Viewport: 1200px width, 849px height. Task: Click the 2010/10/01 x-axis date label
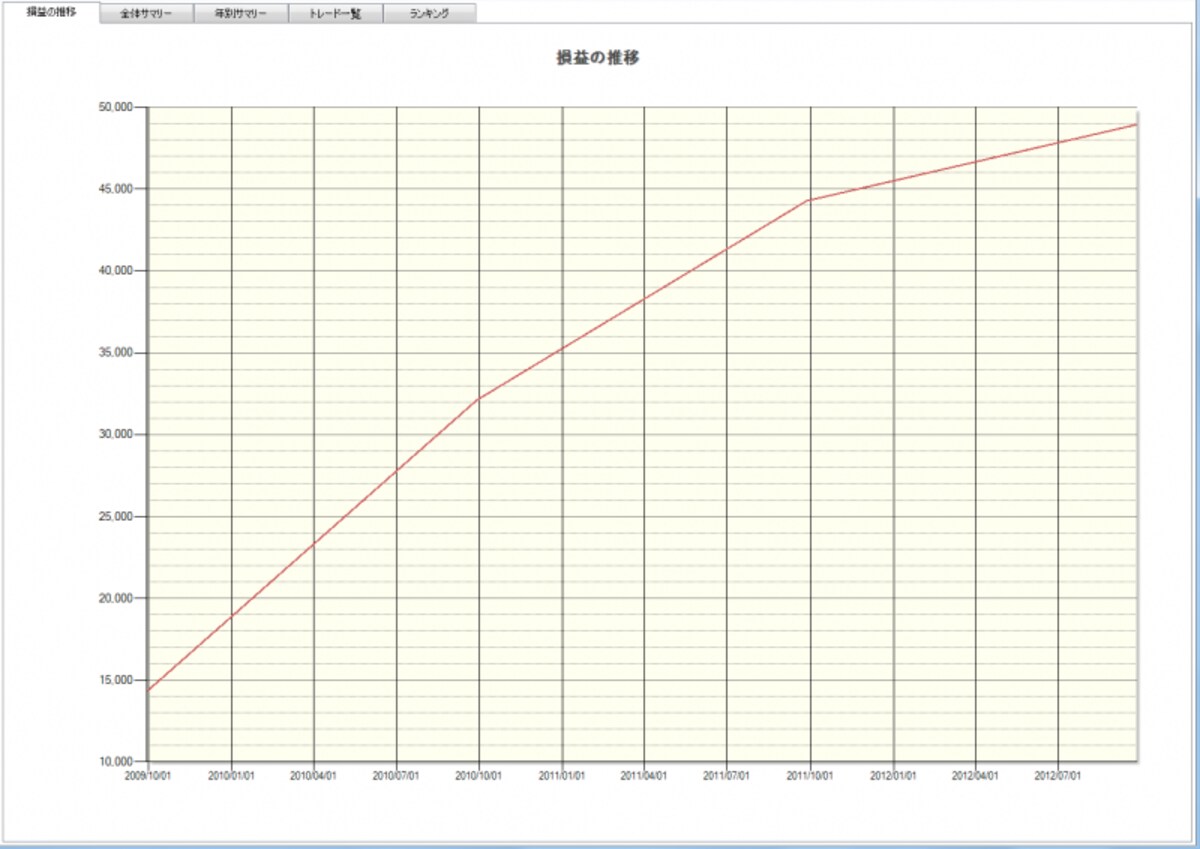479,776
